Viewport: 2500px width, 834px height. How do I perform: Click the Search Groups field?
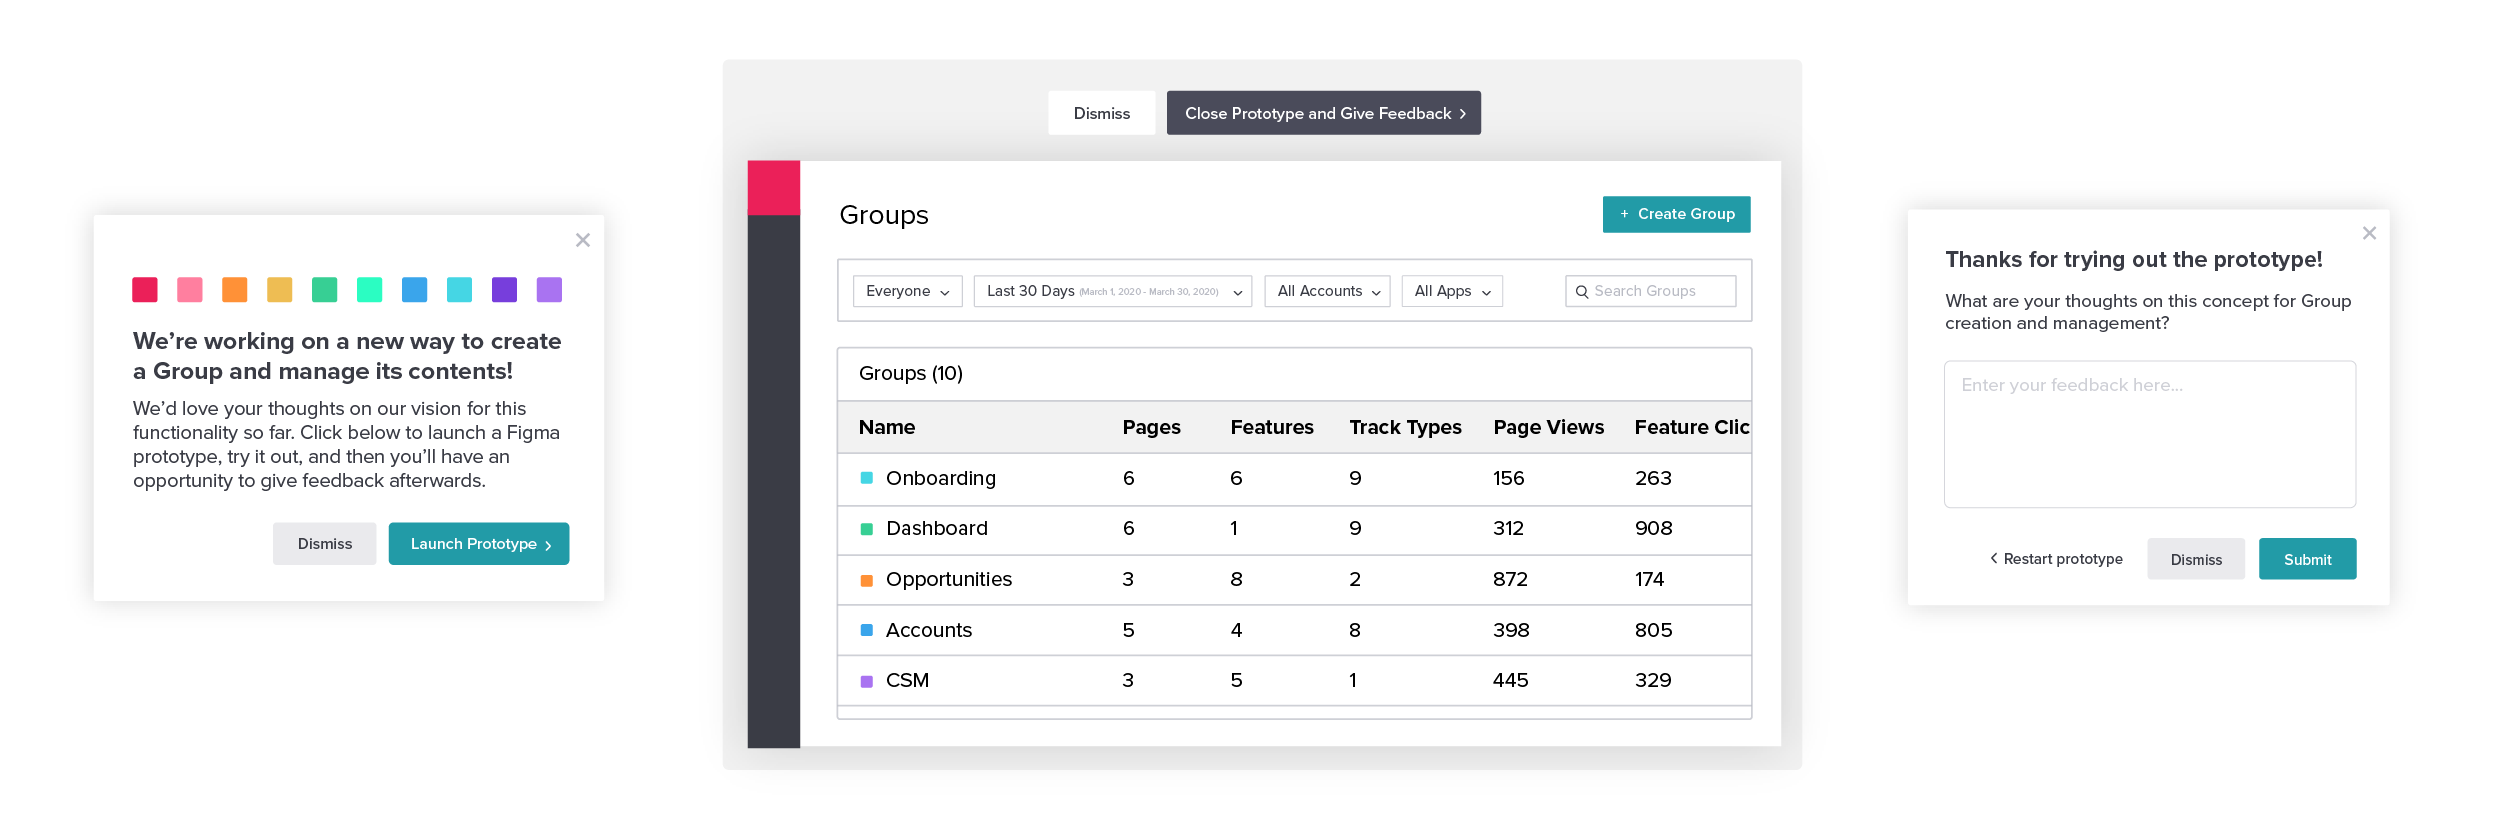coord(1651,291)
